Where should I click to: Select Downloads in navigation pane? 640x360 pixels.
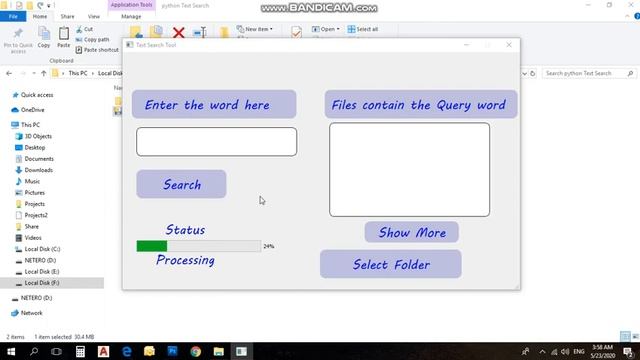pyautogui.click(x=38, y=170)
